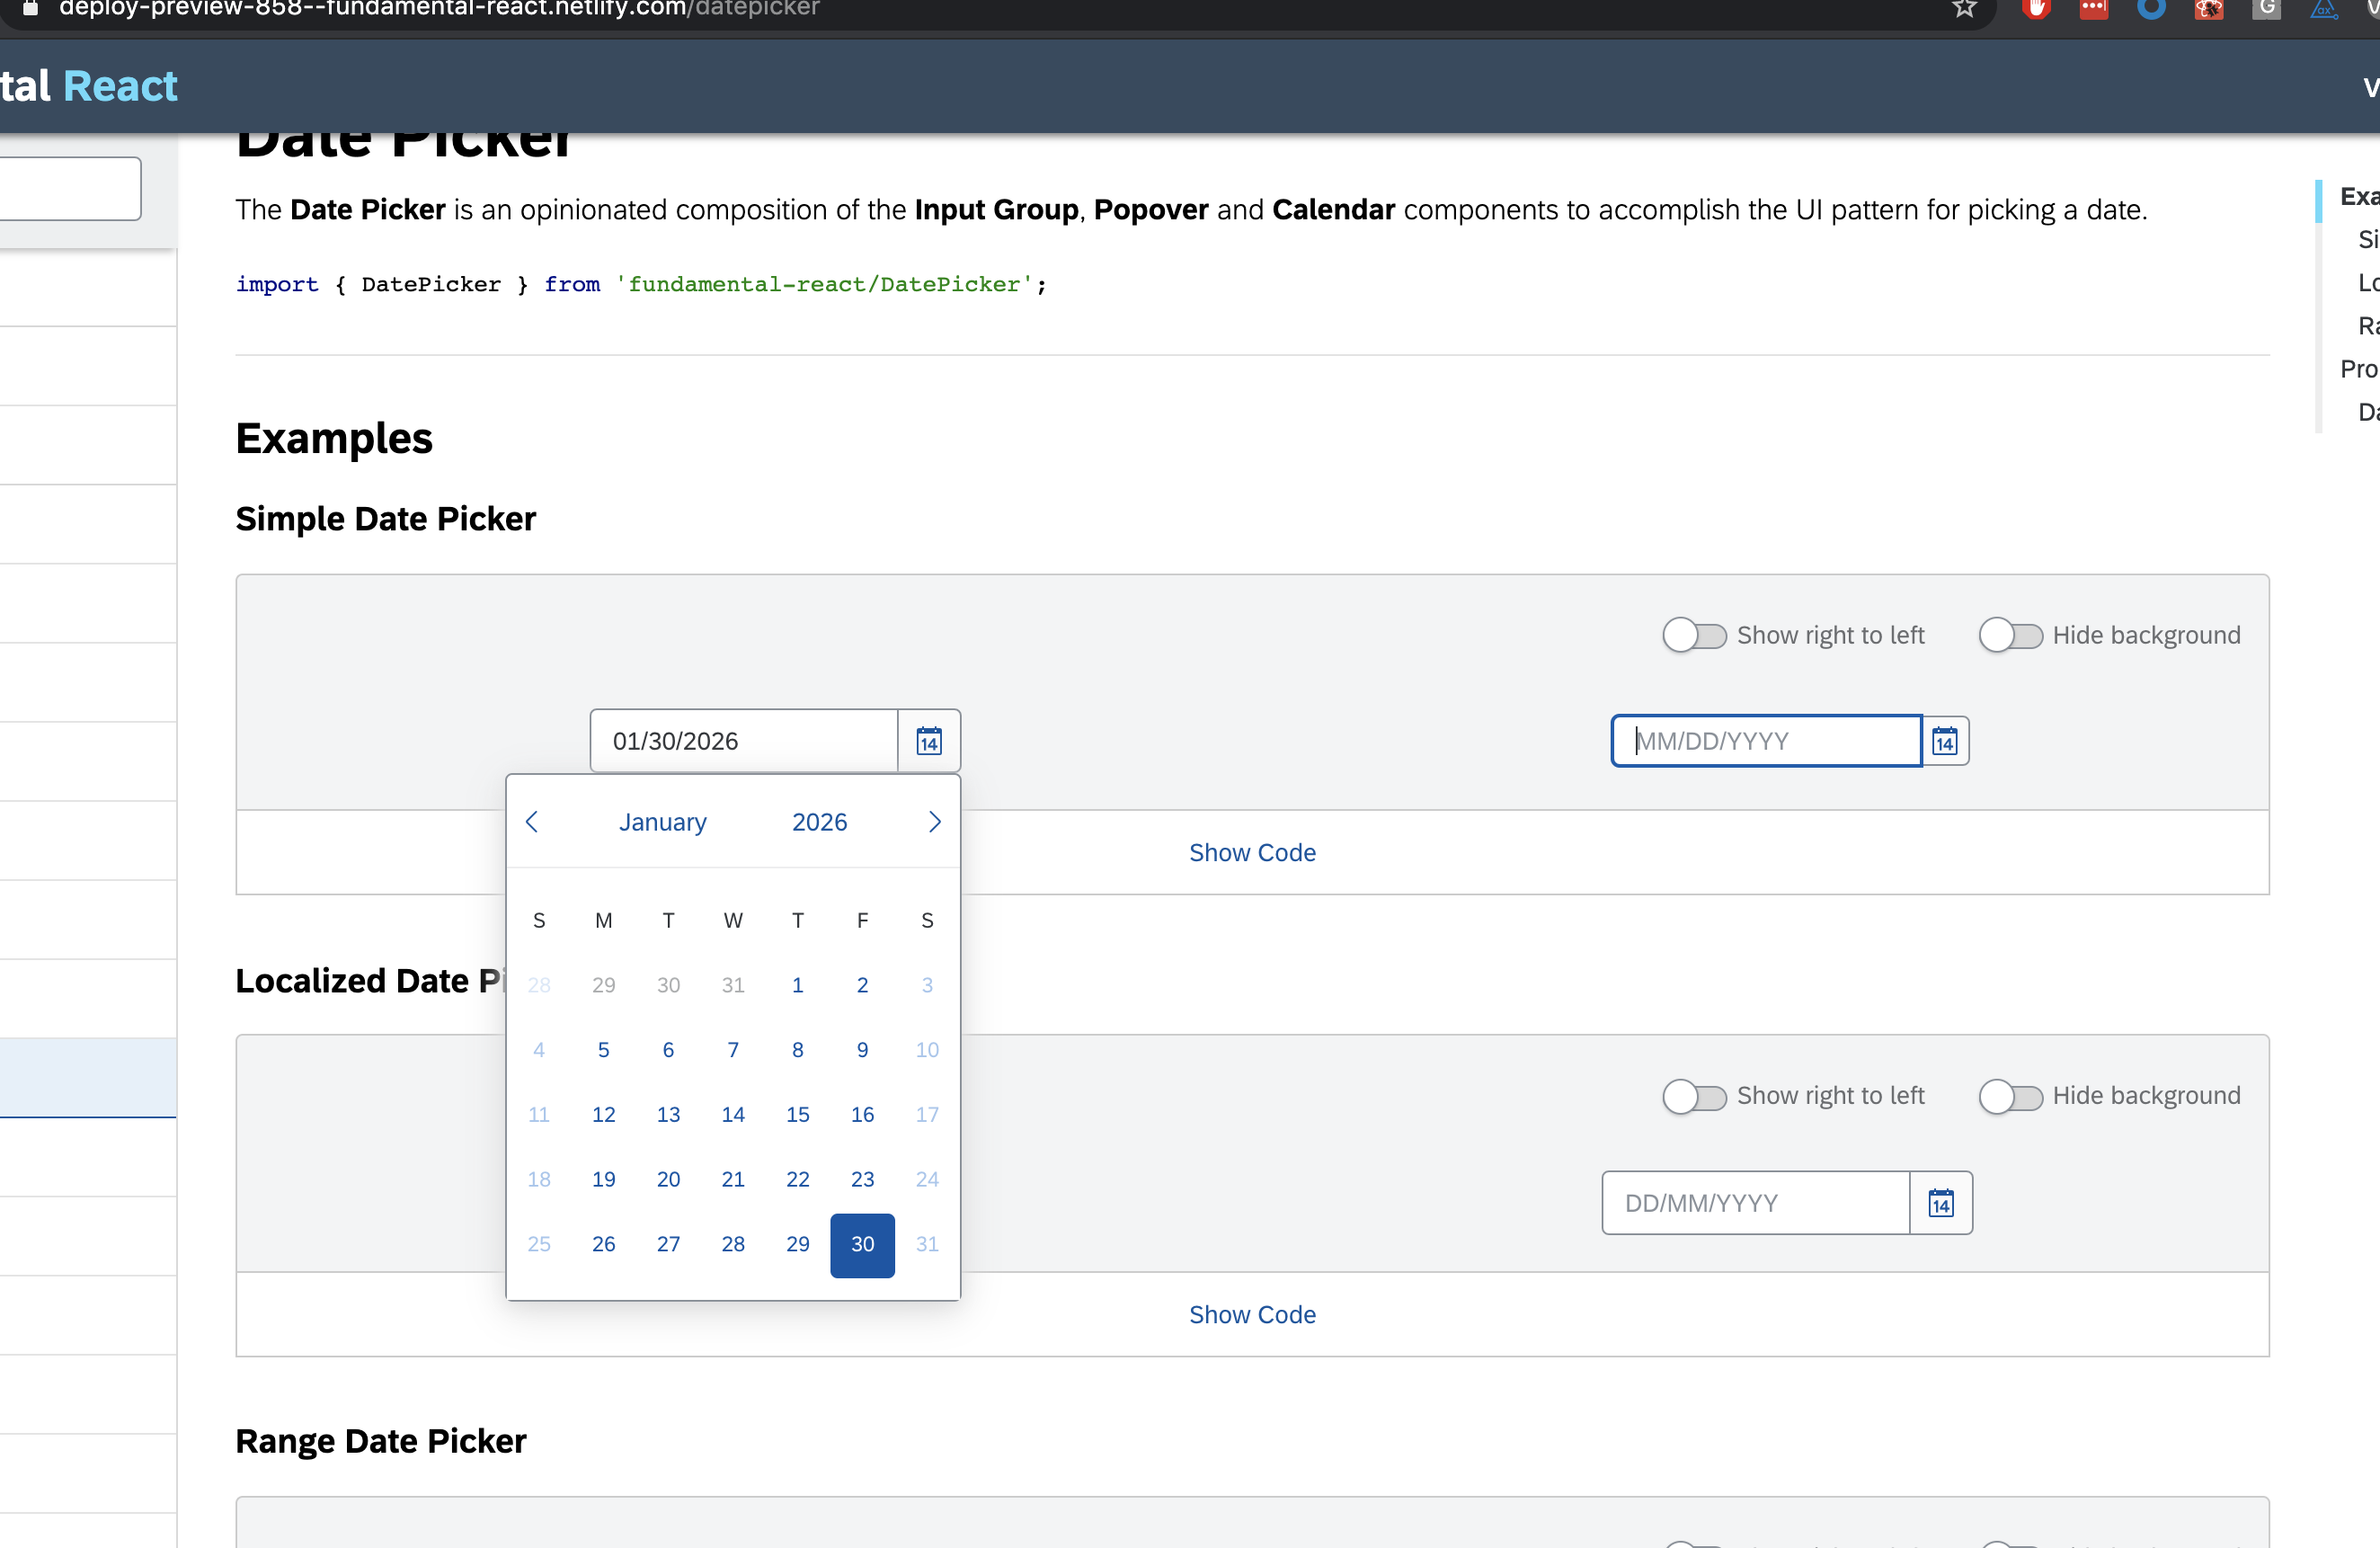
Task: Click red hand extension icon in browser
Action: click(x=2036, y=8)
